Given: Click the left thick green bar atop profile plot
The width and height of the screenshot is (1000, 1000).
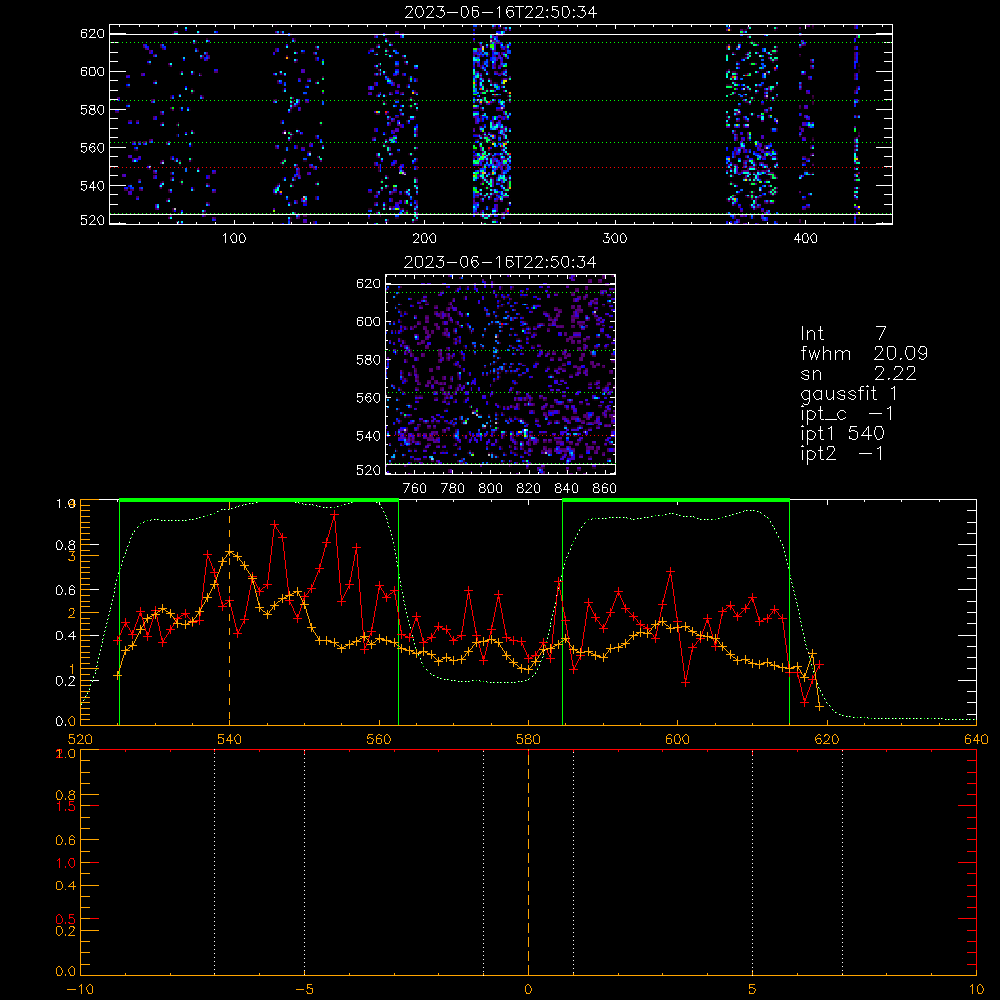Looking at the screenshot, I should (x=259, y=500).
